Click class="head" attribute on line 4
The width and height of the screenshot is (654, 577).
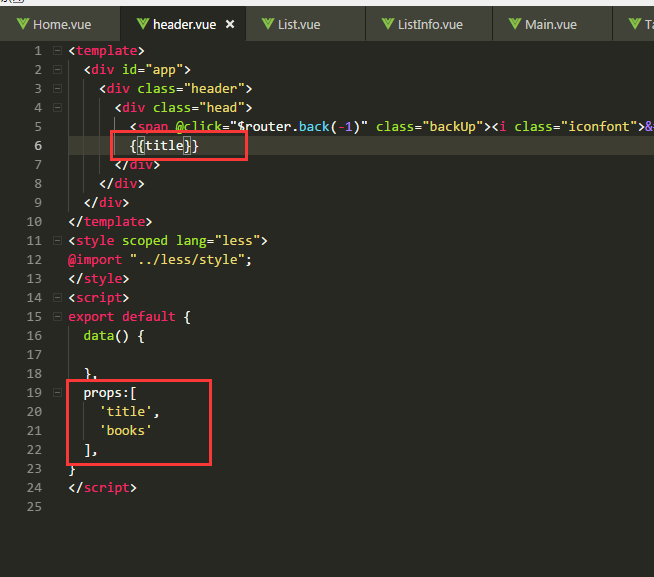[x=199, y=108]
